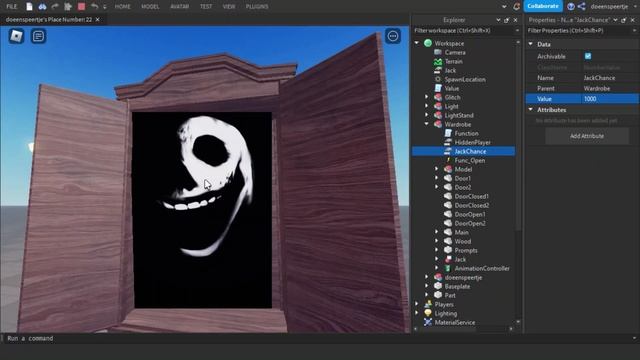Open the Explorer panel options dropdown

(x=498, y=20)
